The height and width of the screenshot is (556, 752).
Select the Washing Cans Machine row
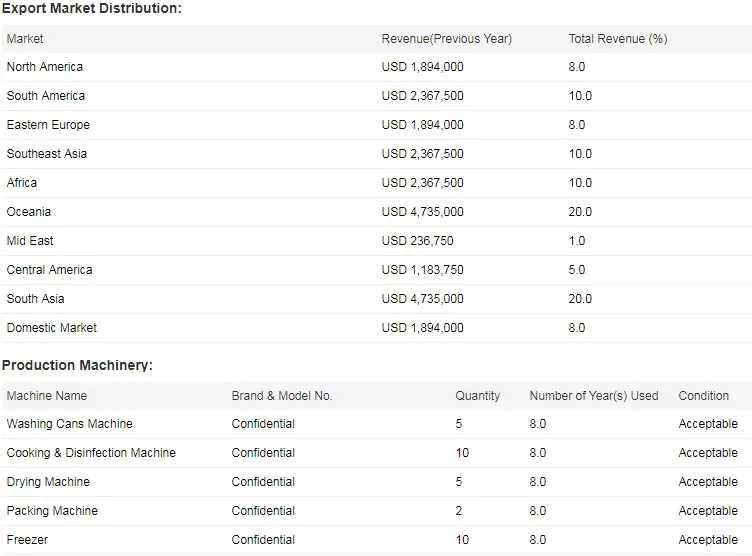(x=69, y=424)
